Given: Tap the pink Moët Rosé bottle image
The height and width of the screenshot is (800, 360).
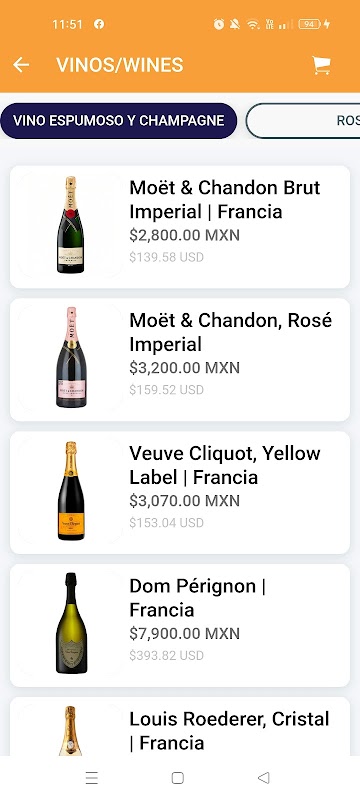Looking at the screenshot, I should click(x=71, y=357).
